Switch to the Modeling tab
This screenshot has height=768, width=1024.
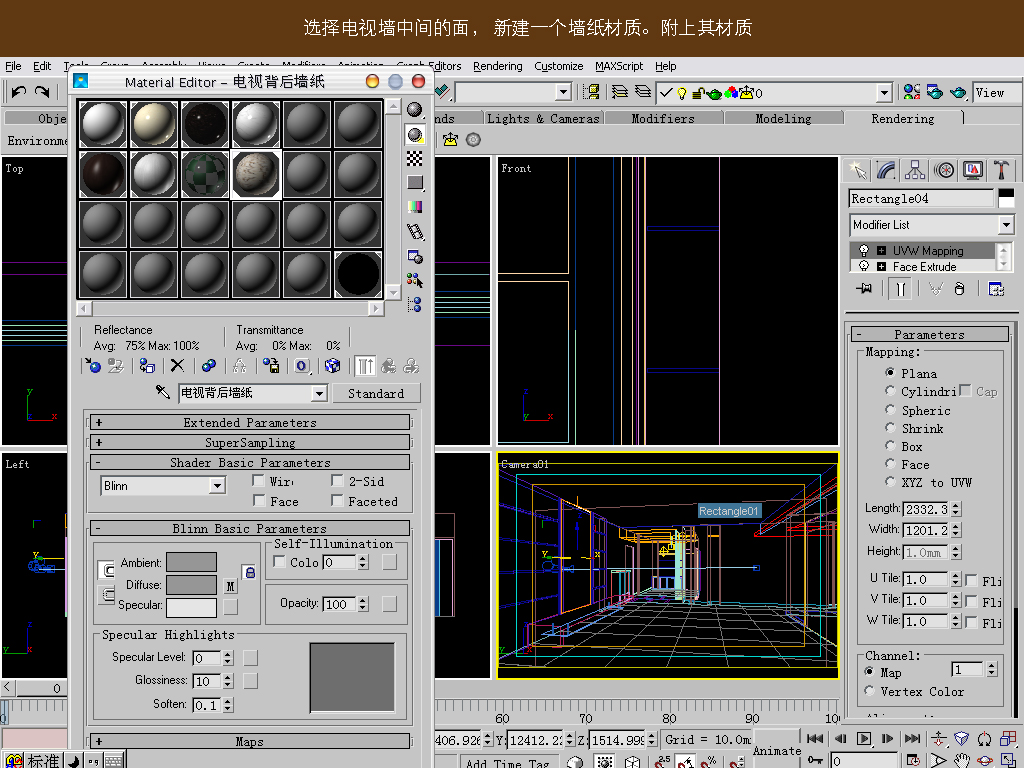(783, 118)
